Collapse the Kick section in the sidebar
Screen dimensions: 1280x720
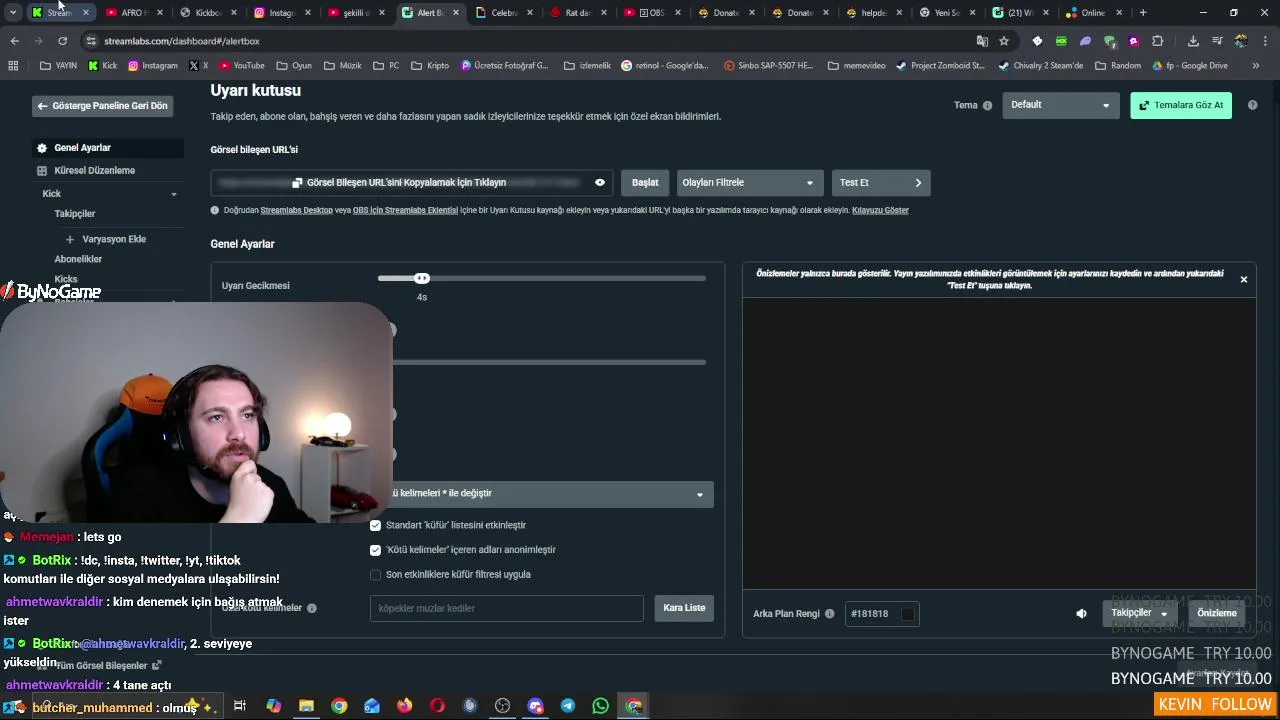tap(174, 194)
